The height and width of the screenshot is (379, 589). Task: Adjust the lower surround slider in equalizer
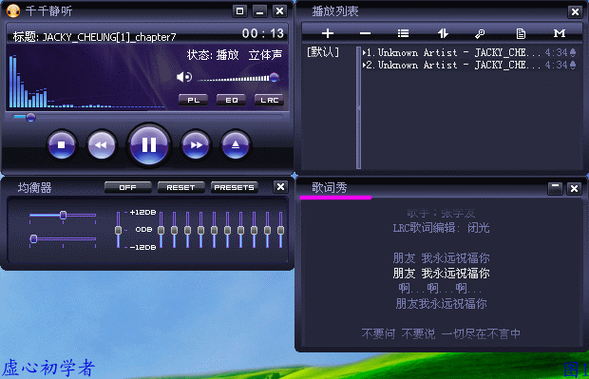[x=33, y=239]
